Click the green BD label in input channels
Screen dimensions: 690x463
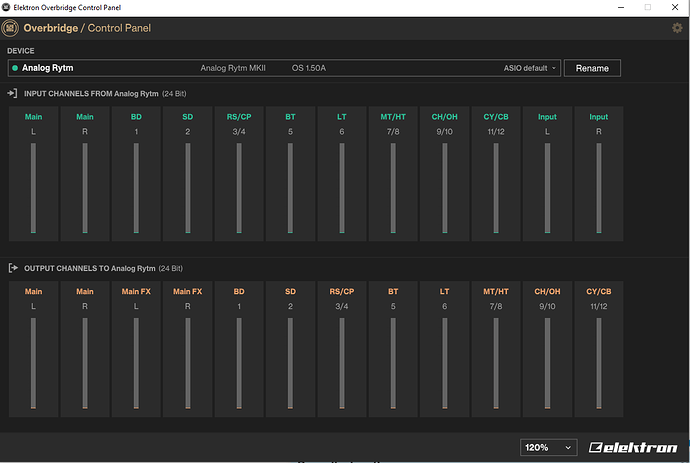pos(136,117)
